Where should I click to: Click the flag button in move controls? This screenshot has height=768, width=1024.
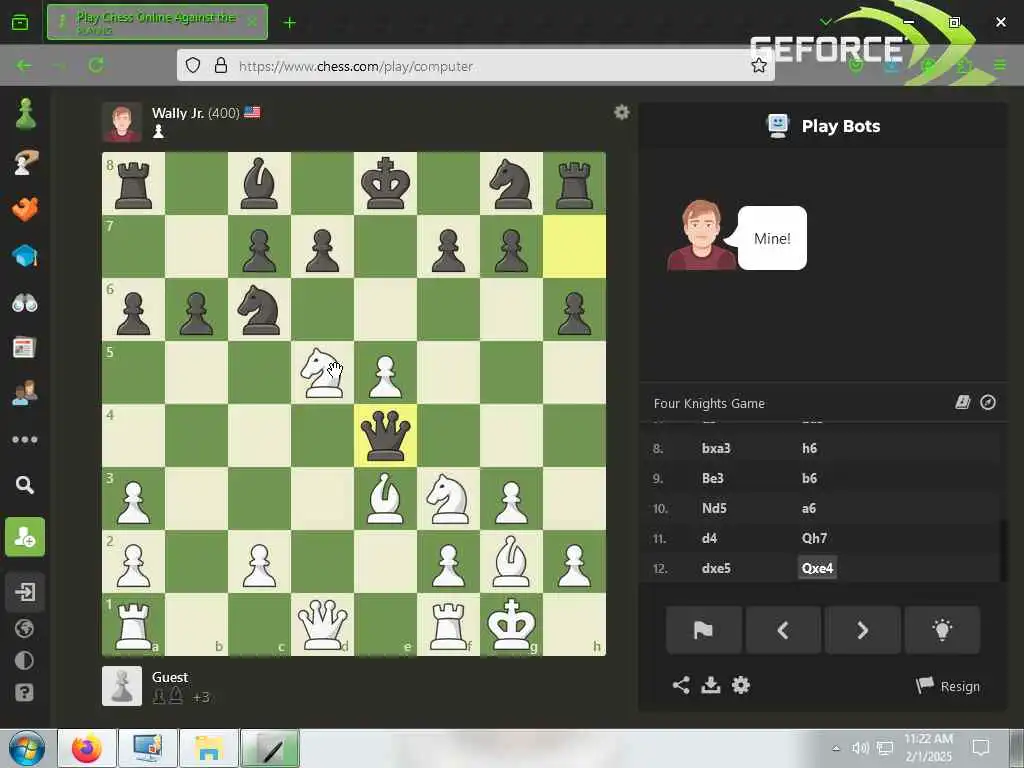point(703,630)
